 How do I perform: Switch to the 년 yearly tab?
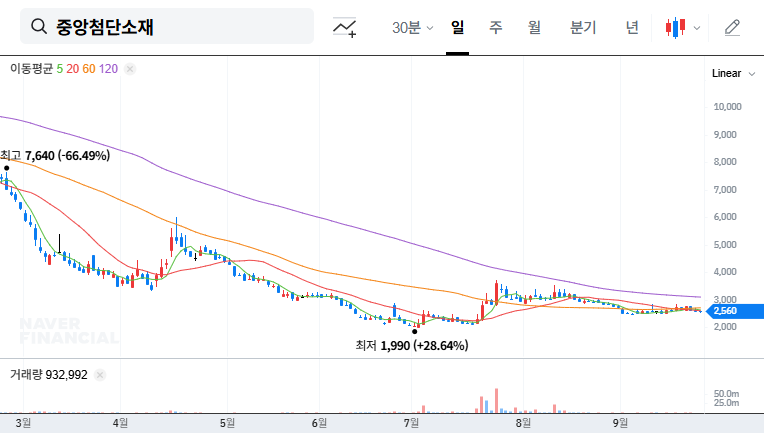pos(632,27)
